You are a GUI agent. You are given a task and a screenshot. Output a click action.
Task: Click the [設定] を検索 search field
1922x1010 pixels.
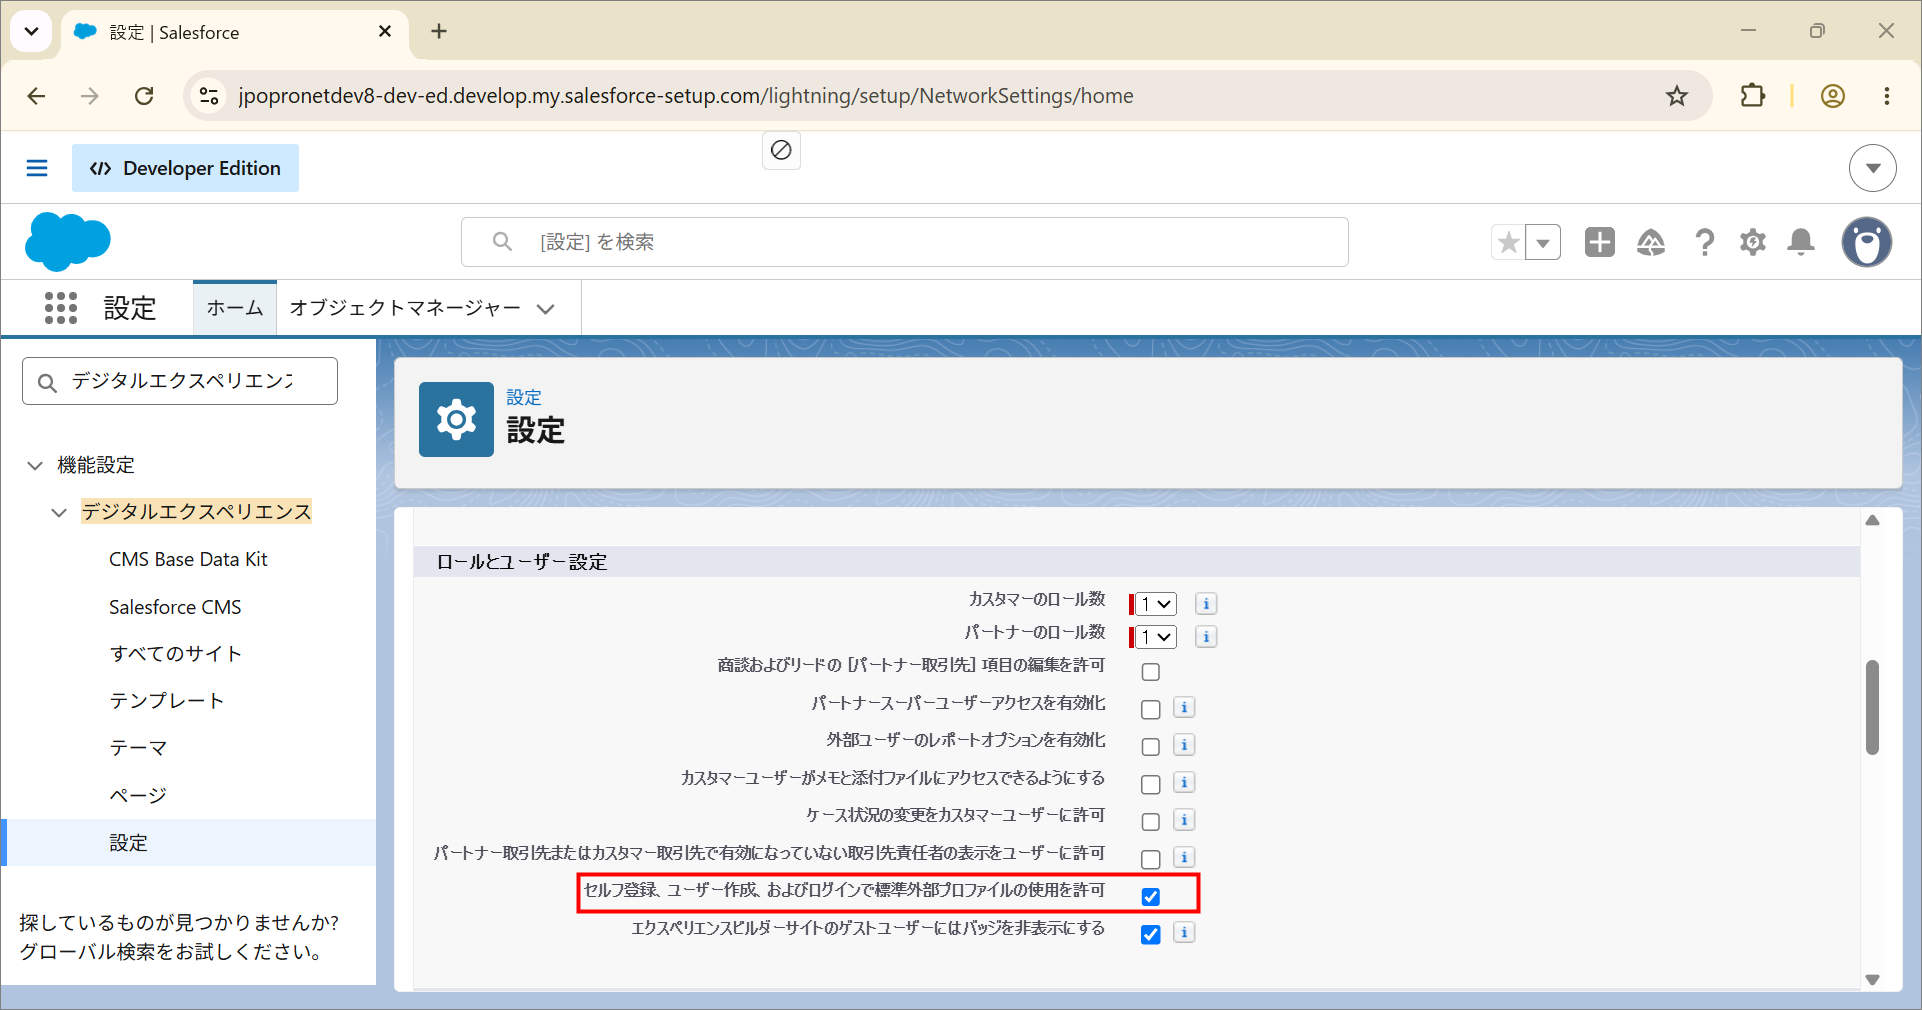[x=904, y=242]
